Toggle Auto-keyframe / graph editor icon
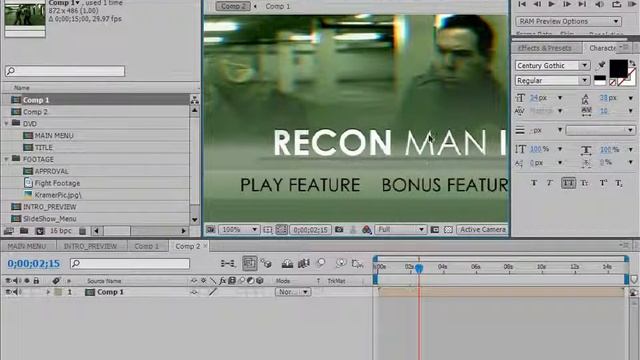 (357, 264)
